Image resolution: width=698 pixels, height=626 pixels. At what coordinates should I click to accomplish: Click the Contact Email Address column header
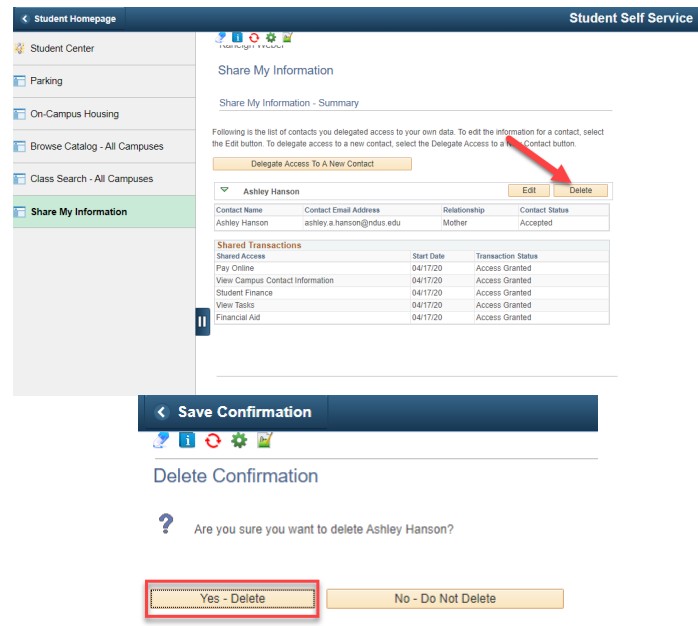point(342,210)
